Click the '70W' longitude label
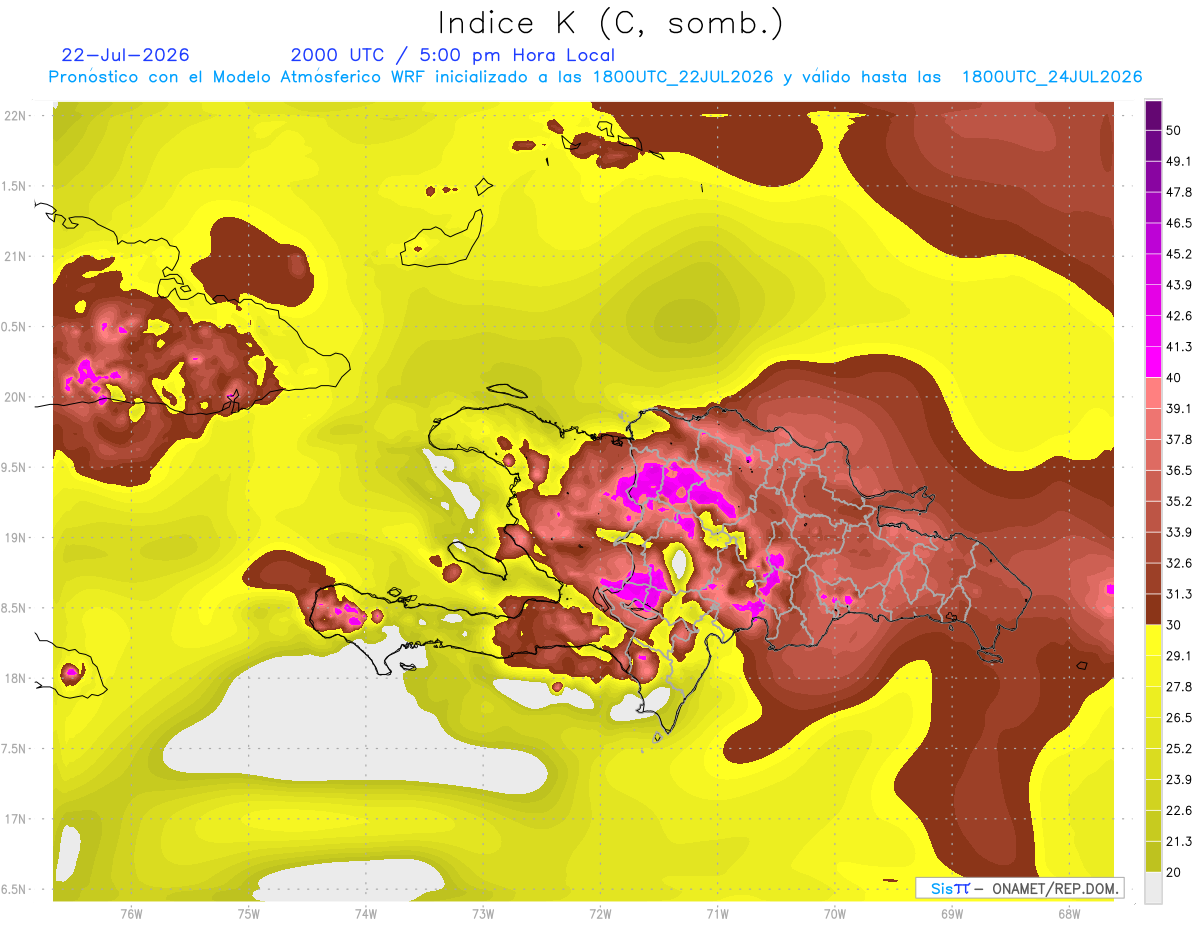 tap(835, 914)
